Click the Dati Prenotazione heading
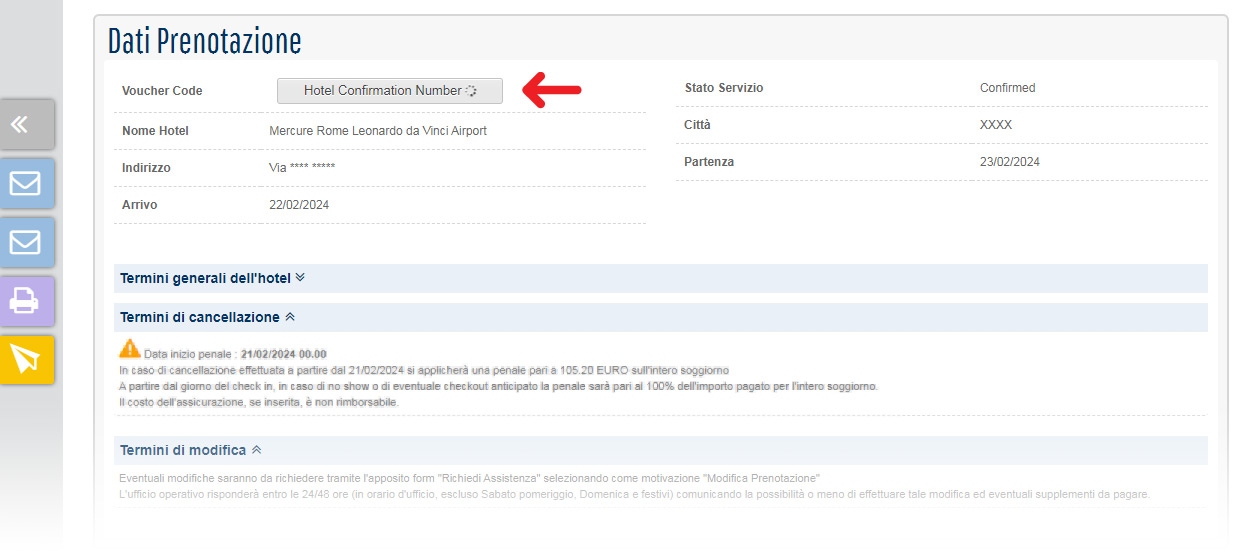Viewport: 1243px width, 554px height. [204, 41]
